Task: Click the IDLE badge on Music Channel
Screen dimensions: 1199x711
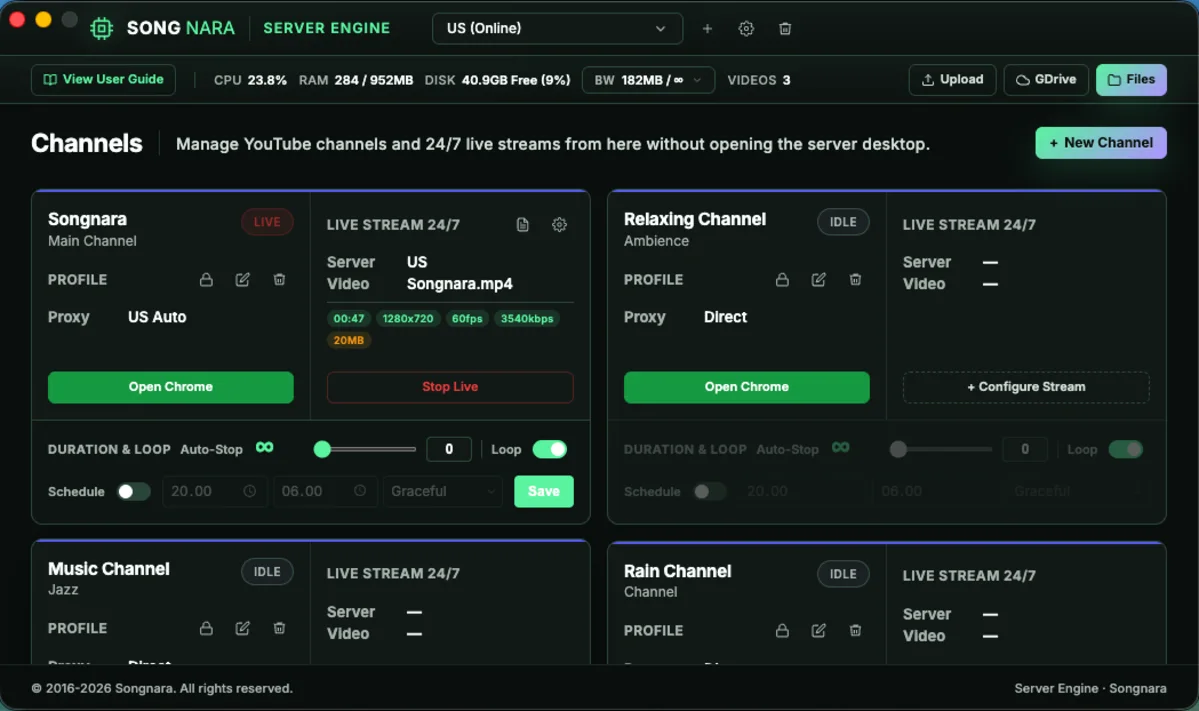Action: (x=267, y=572)
